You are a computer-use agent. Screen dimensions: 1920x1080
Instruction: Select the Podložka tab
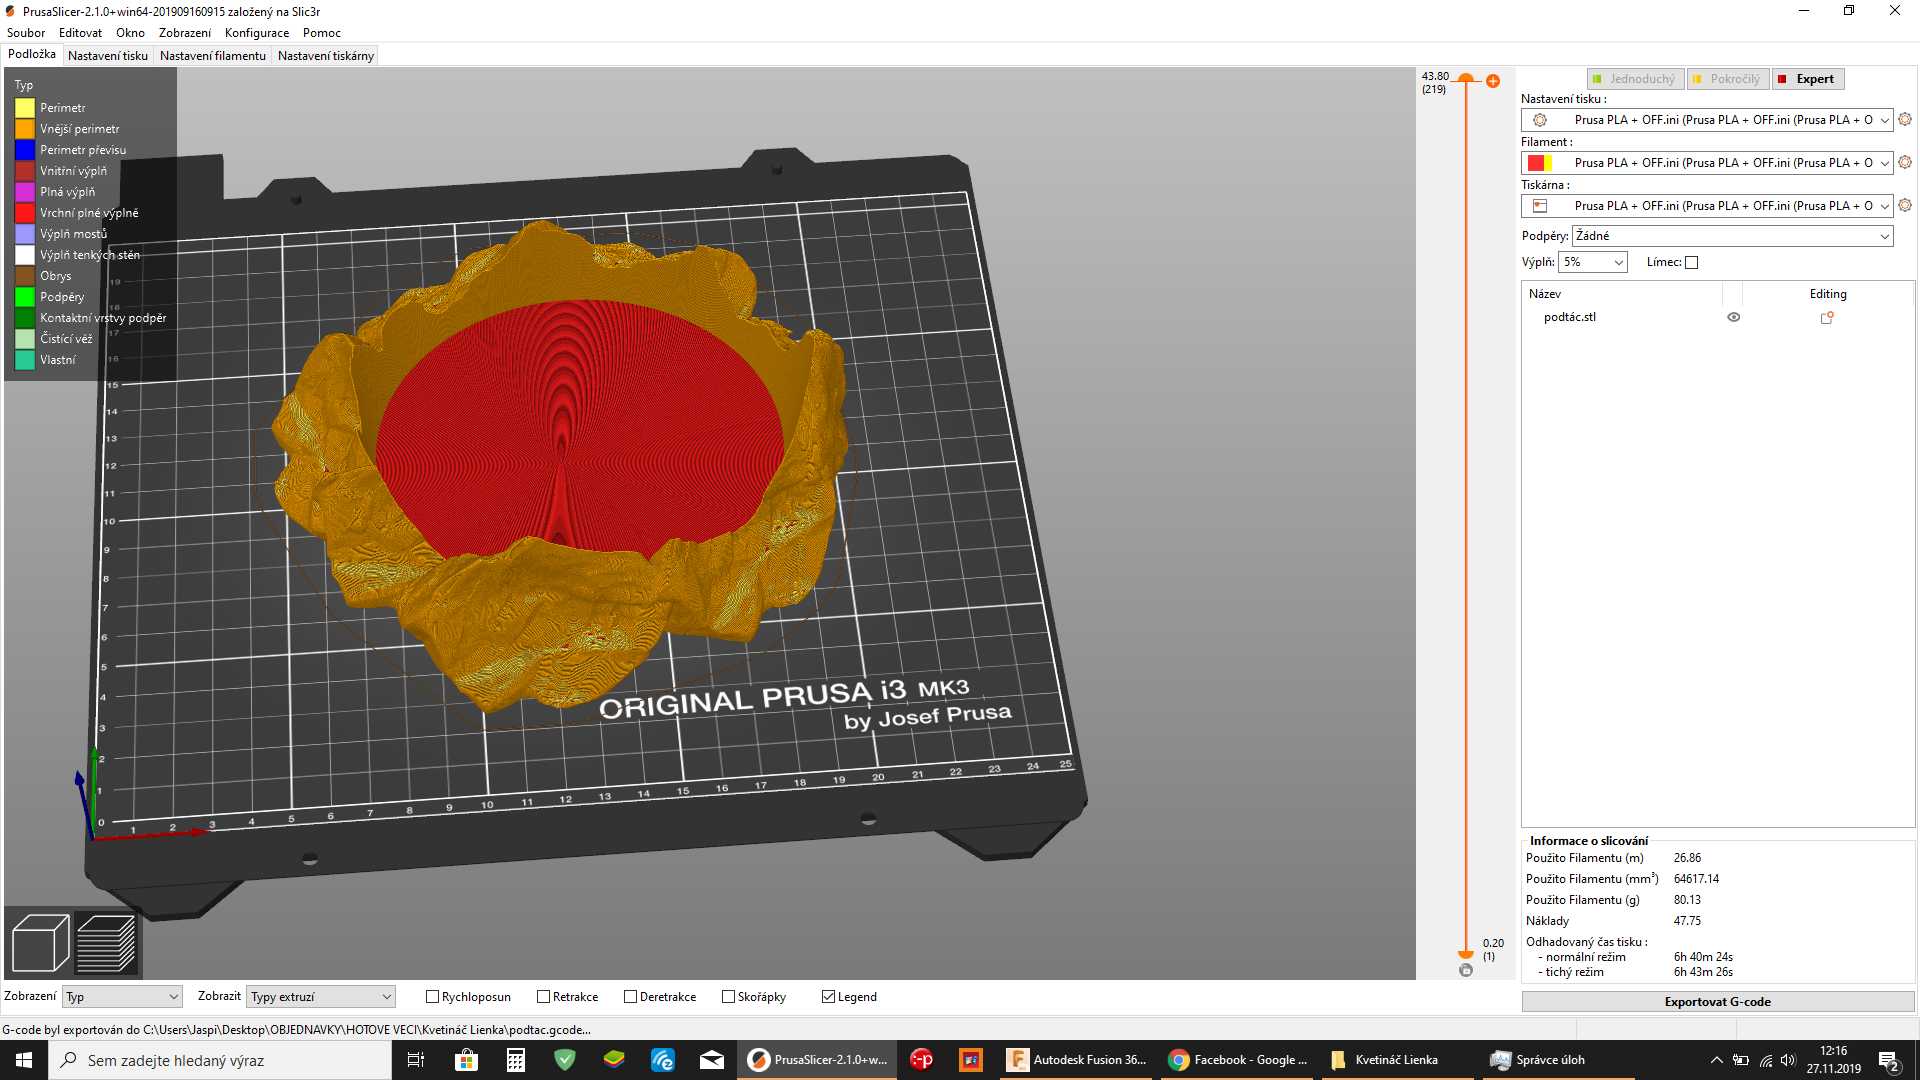point(32,55)
